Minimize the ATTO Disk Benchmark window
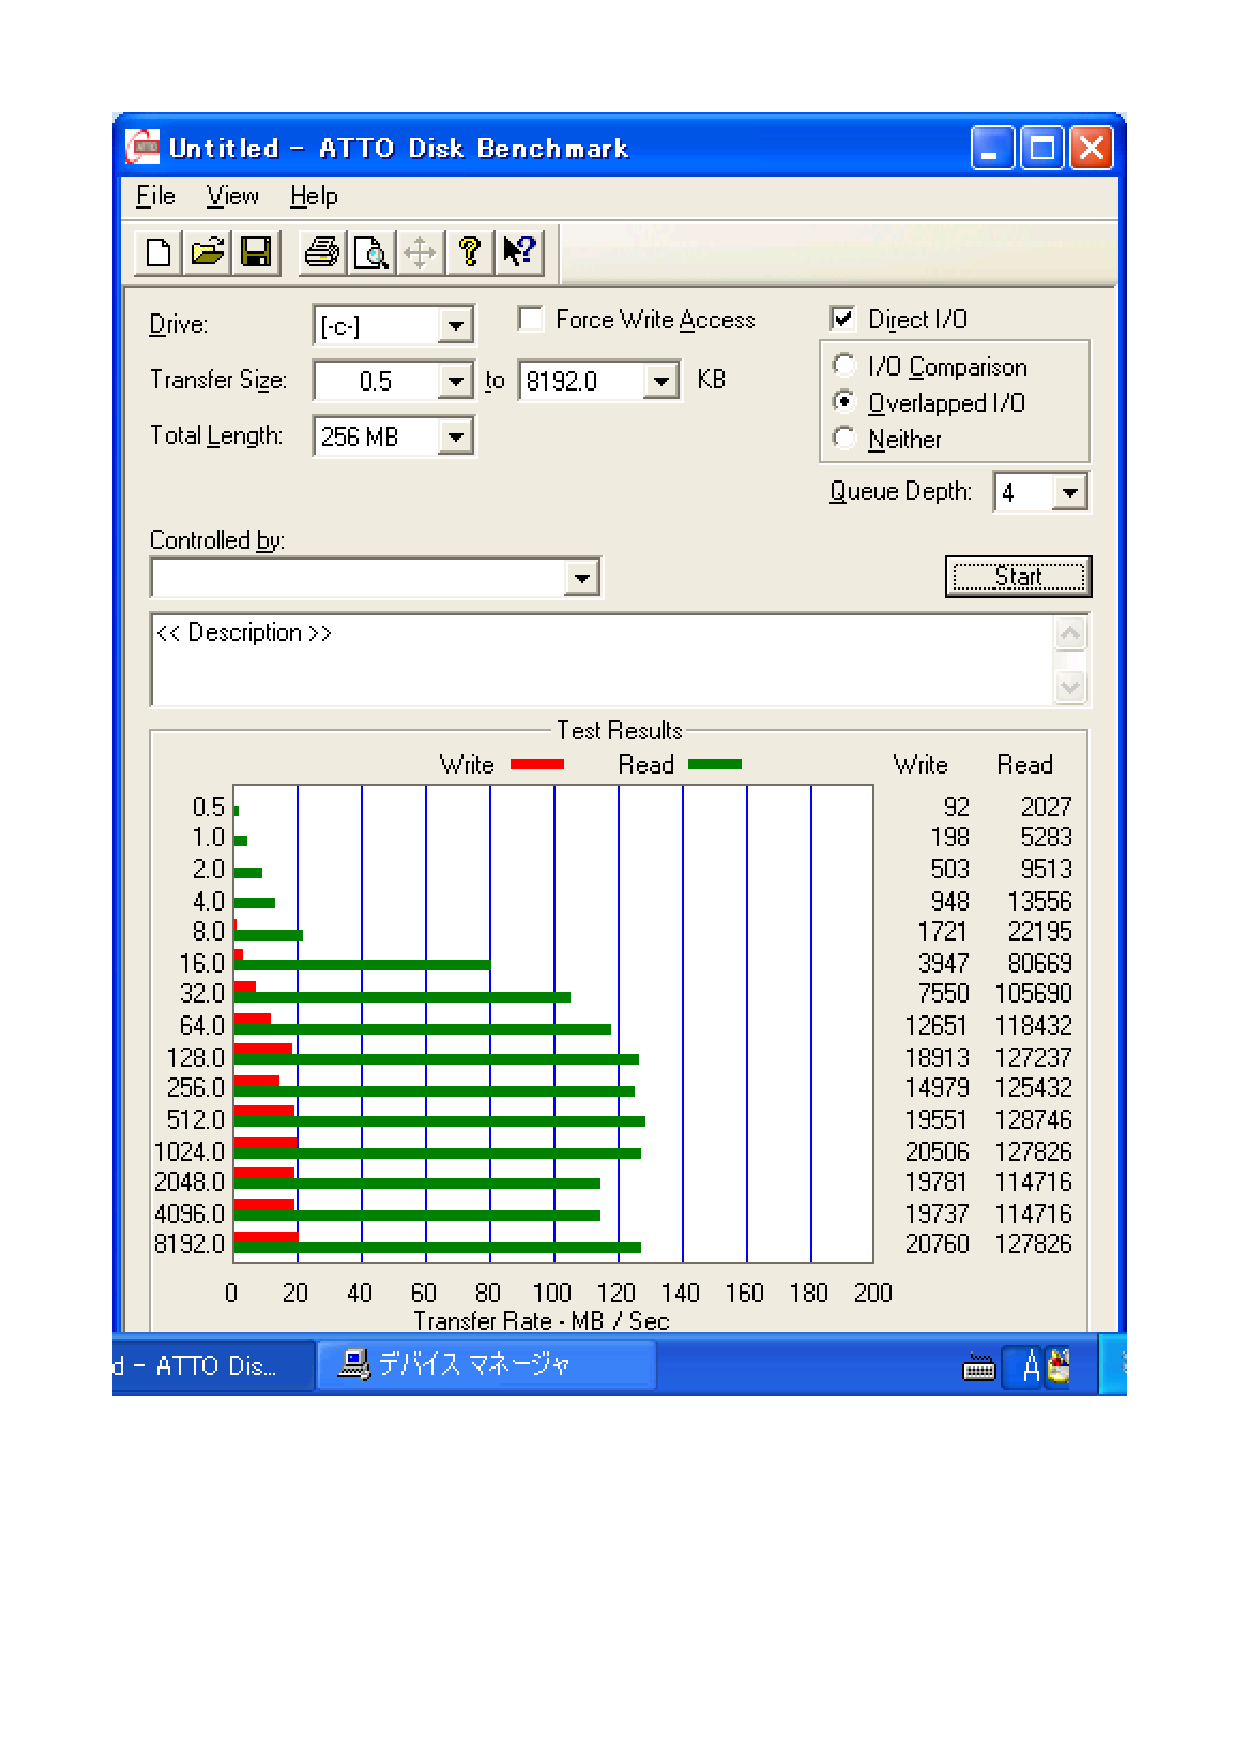 pyautogui.click(x=992, y=148)
